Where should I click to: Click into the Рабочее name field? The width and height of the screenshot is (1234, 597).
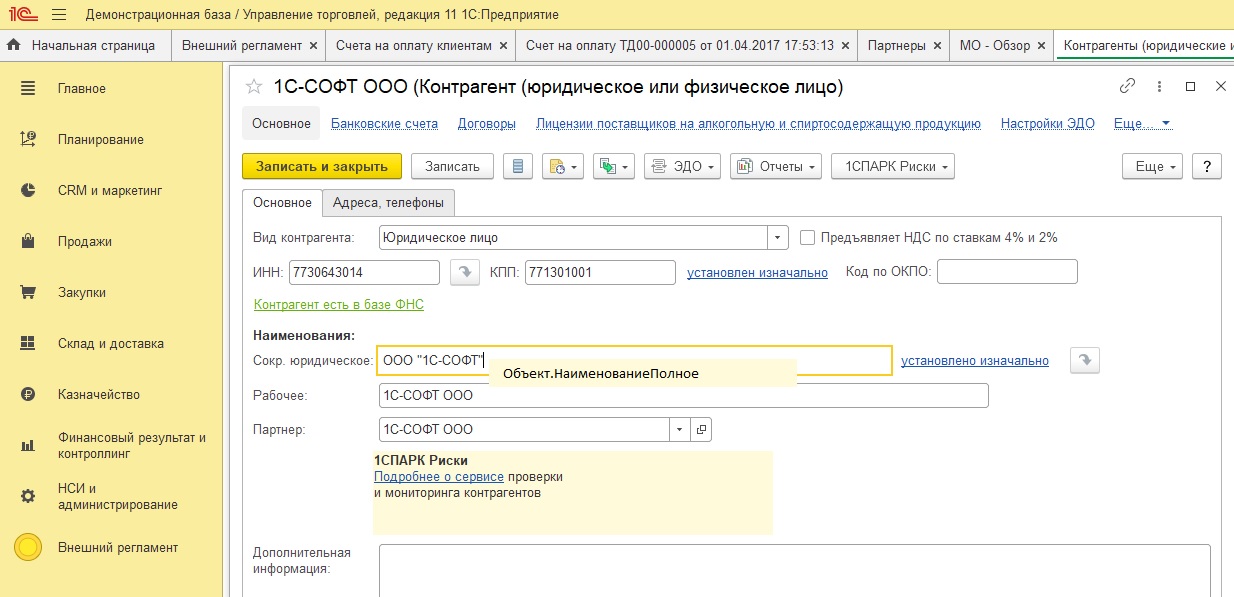(x=684, y=395)
